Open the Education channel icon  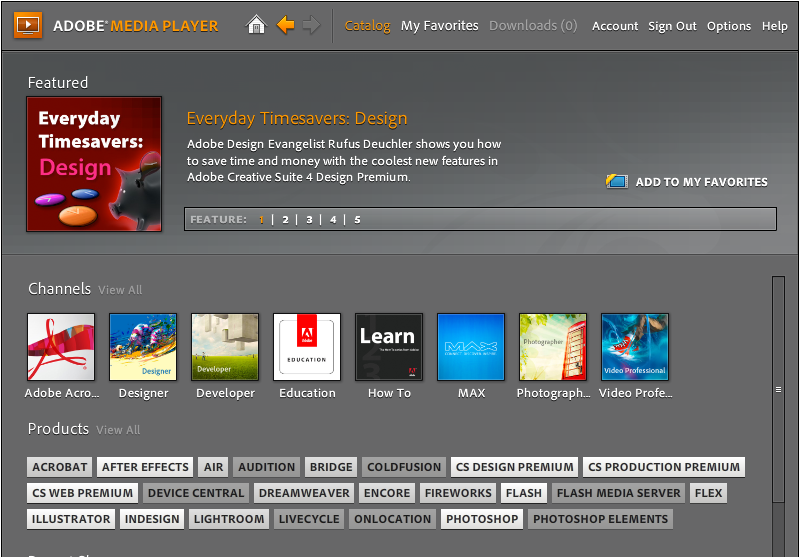pyautogui.click(x=307, y=347)
